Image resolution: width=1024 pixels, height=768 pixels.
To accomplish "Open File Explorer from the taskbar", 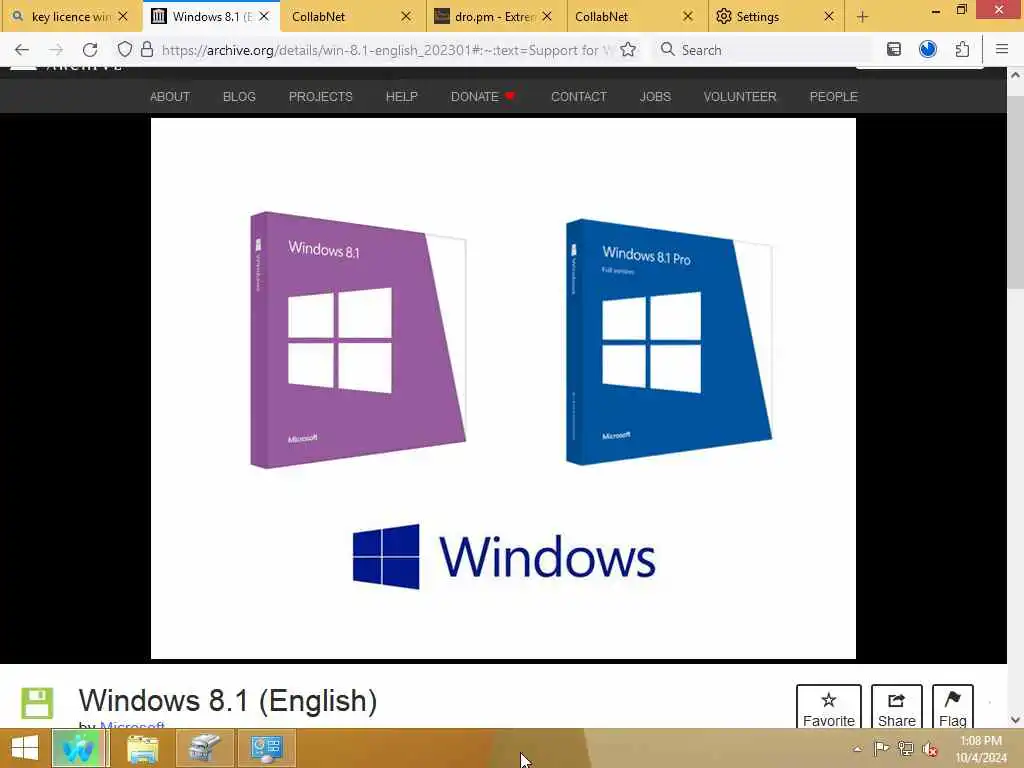I will point(142,748).
